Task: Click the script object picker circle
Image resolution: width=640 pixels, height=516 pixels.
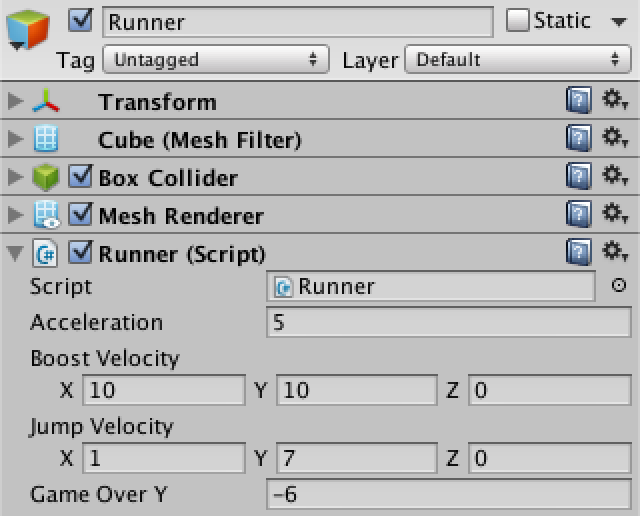Action: [619, 285]
